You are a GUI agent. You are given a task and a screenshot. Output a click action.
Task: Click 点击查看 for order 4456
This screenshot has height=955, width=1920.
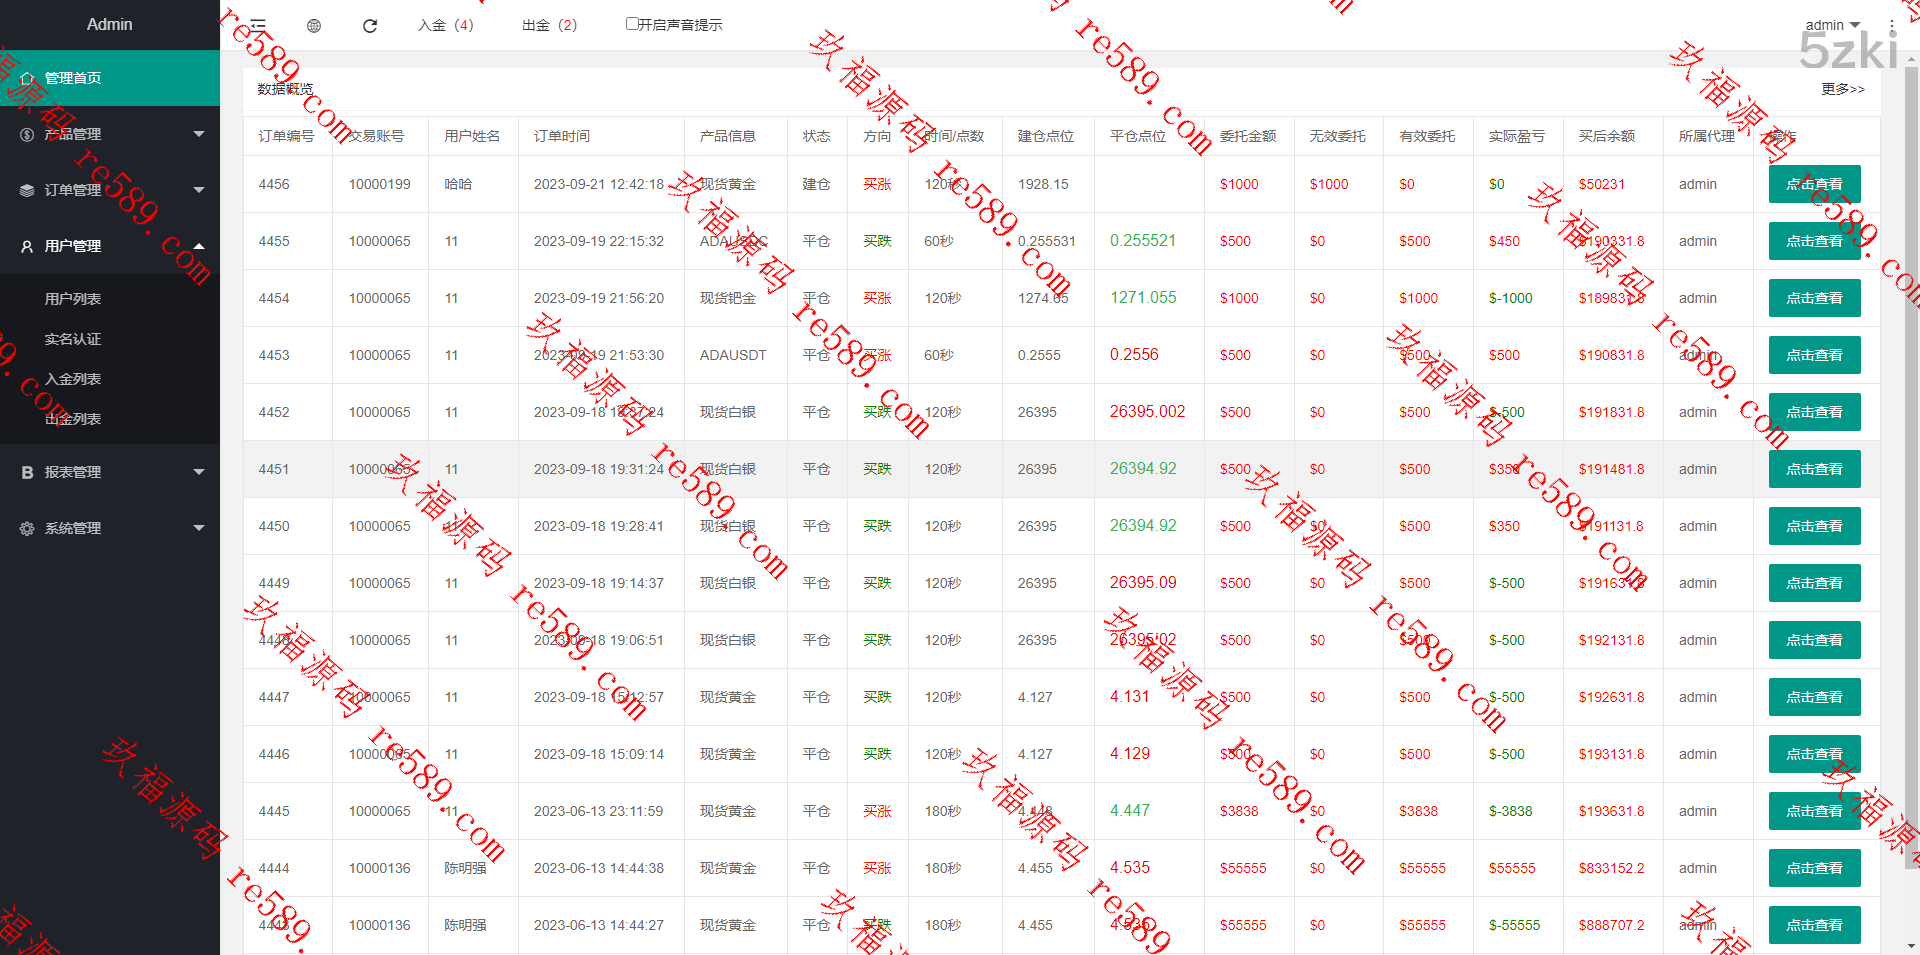pos(1814,184)
